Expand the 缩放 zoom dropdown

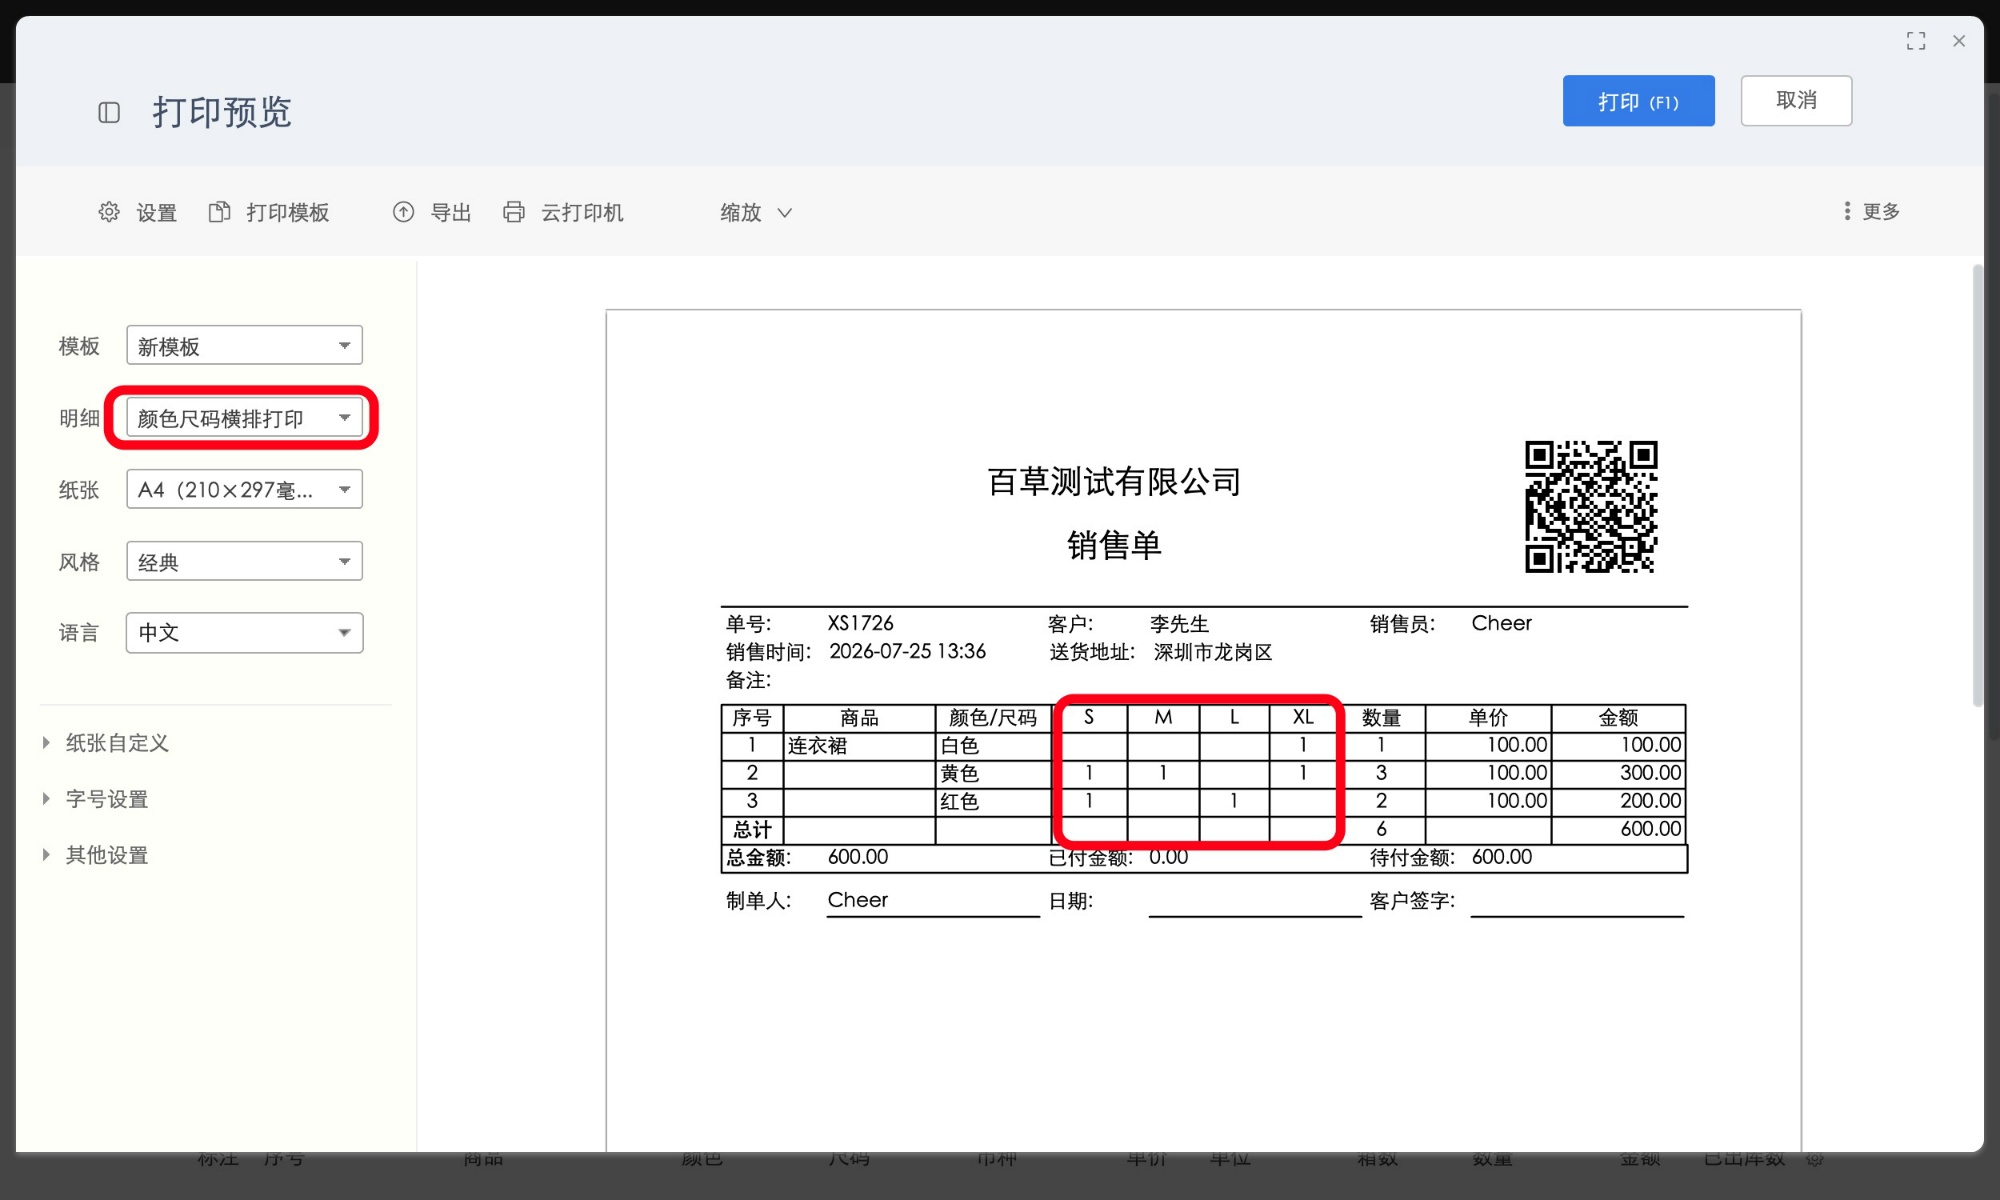click(756, 212)
